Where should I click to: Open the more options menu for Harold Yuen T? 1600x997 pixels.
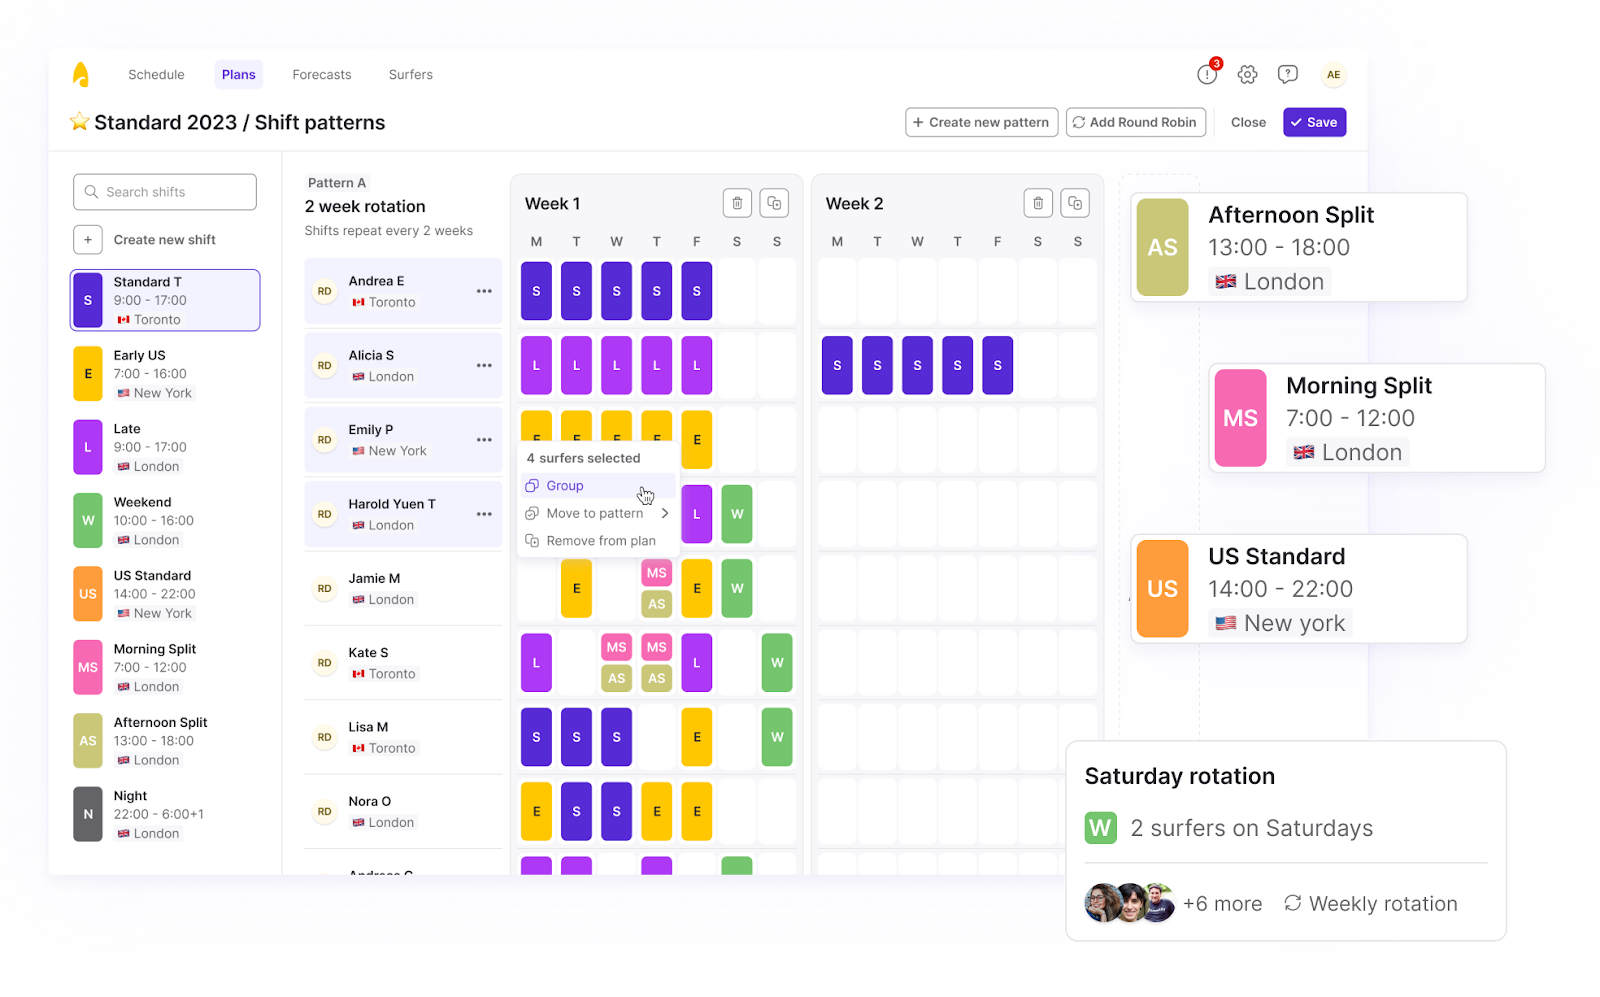(484, 514)
